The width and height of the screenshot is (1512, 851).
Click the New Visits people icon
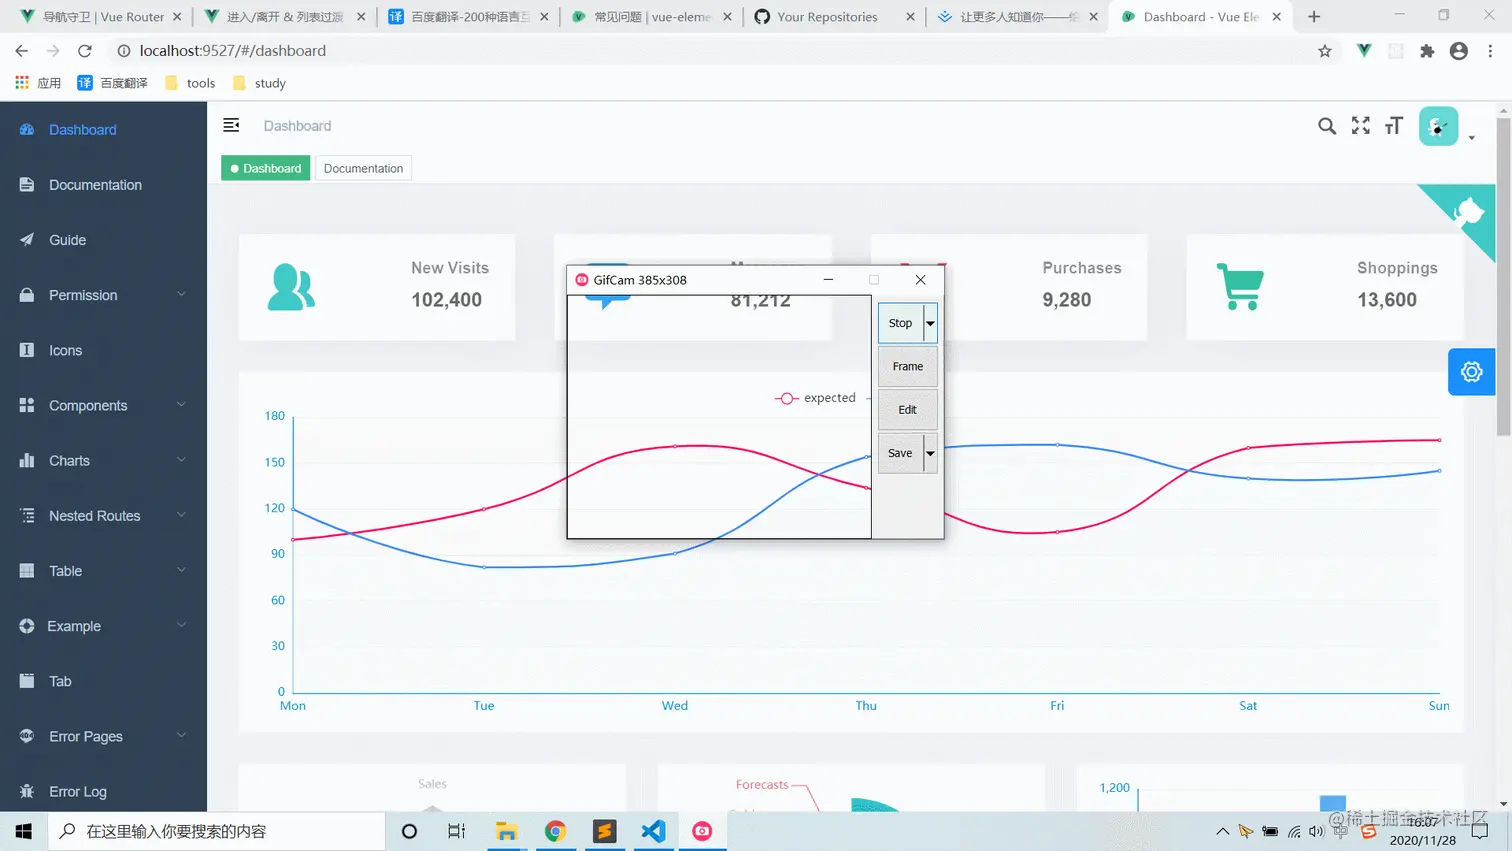(291, 287)
